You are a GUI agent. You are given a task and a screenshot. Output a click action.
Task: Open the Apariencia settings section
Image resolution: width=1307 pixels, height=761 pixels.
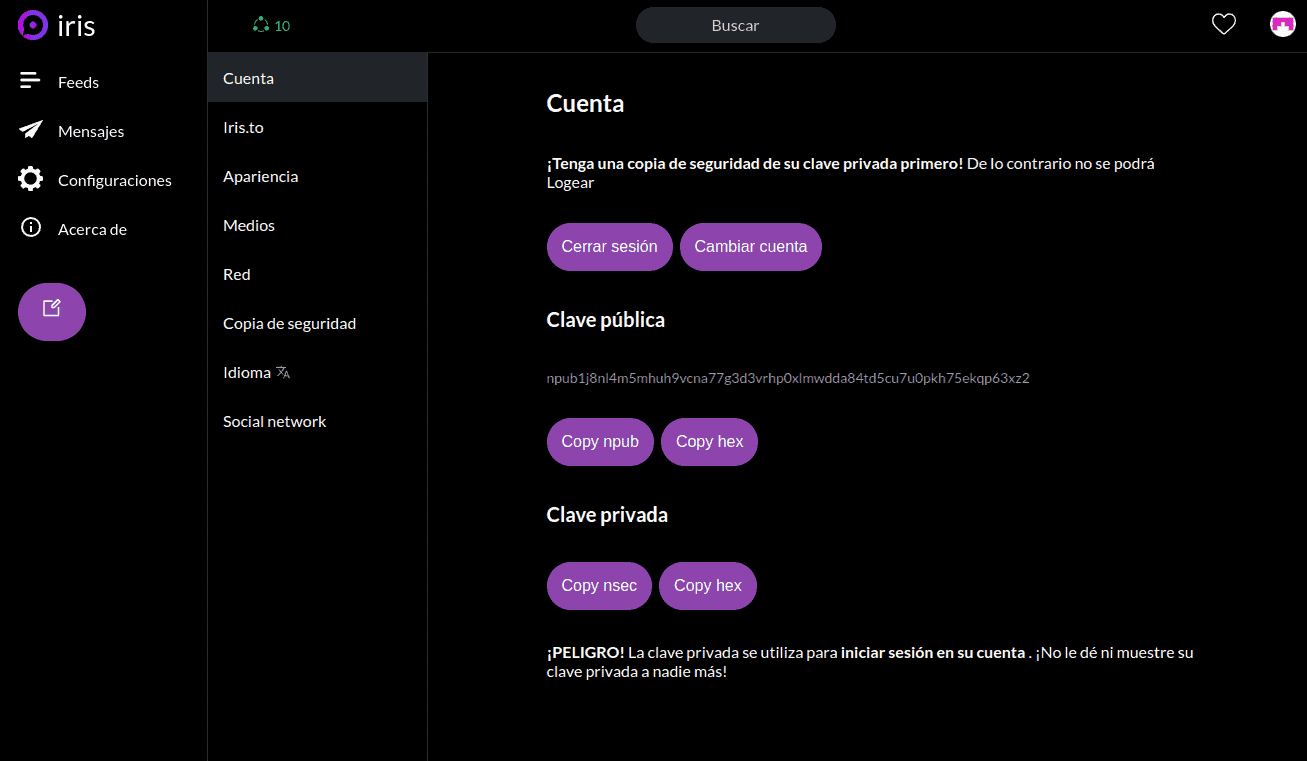pyautogui.click(x=317, y=176)
